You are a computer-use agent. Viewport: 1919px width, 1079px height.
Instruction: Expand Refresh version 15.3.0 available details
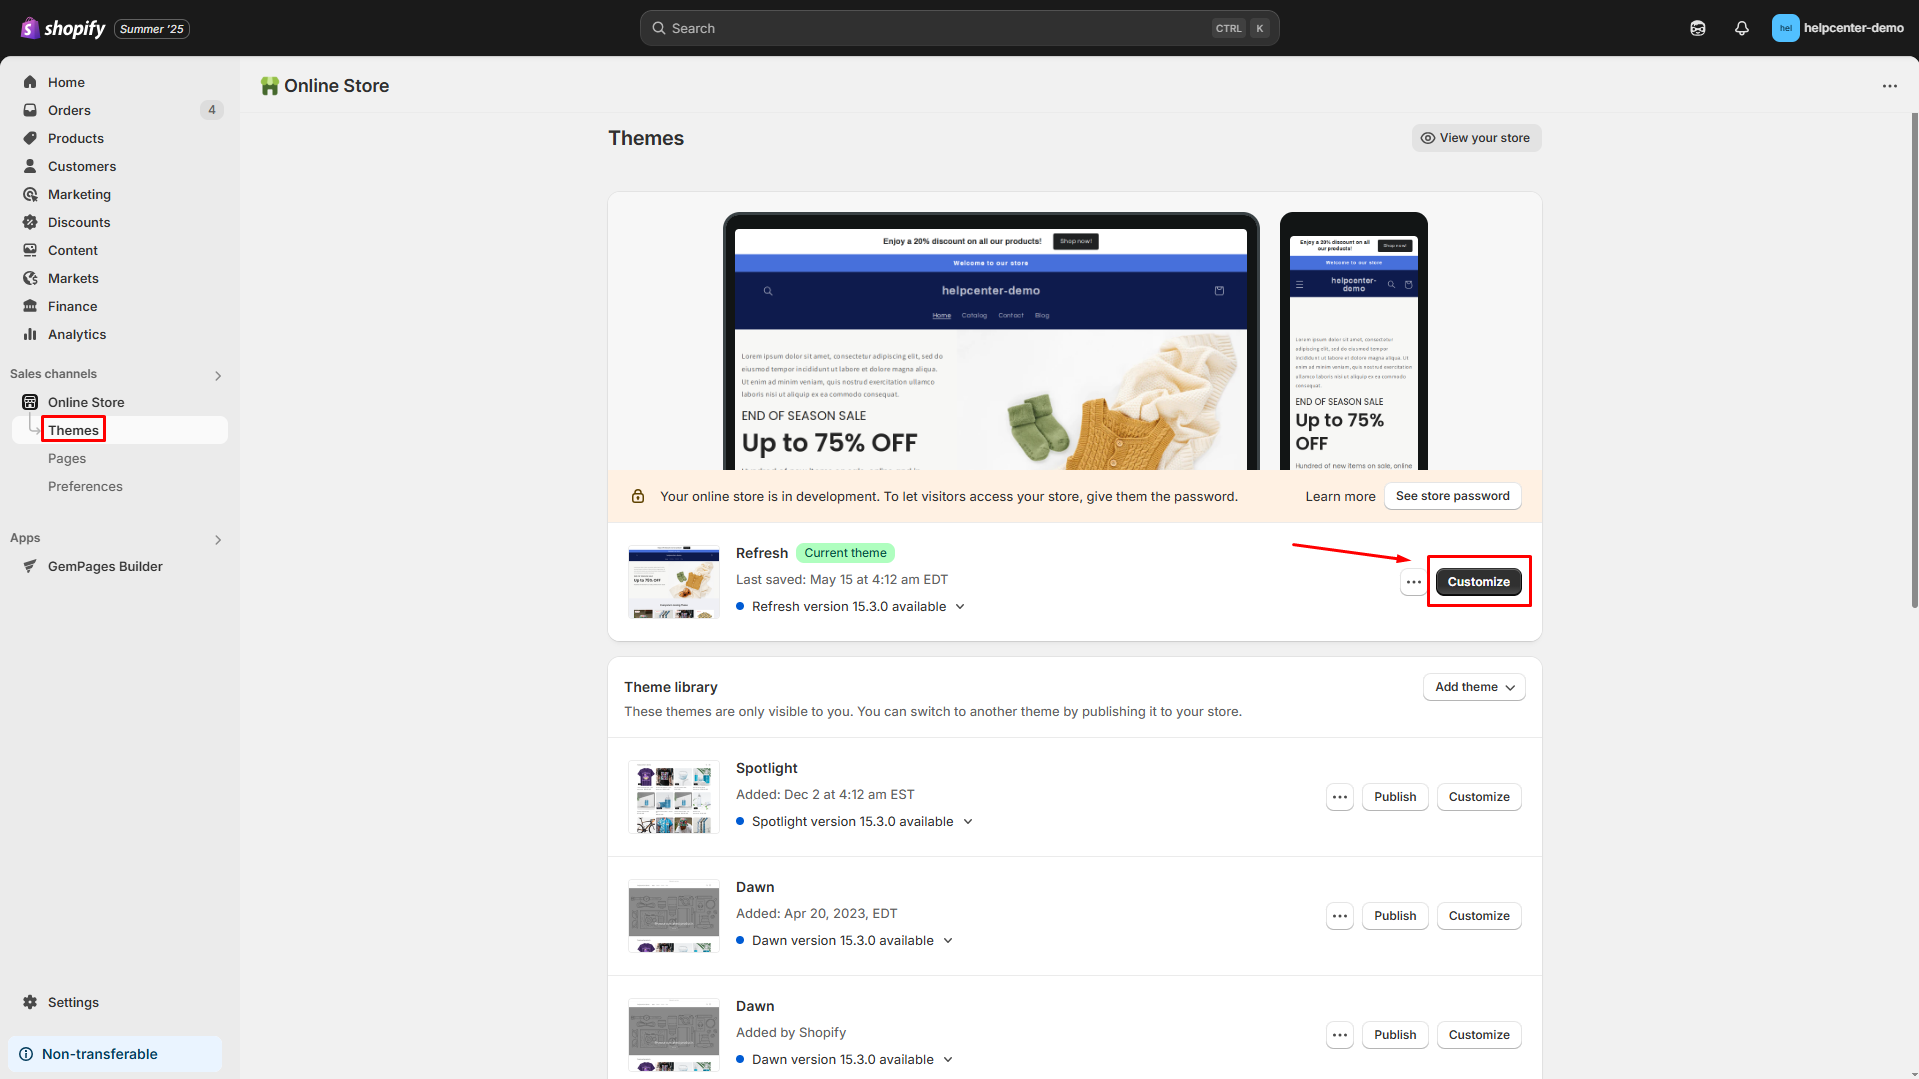click(x=959, y=606)
